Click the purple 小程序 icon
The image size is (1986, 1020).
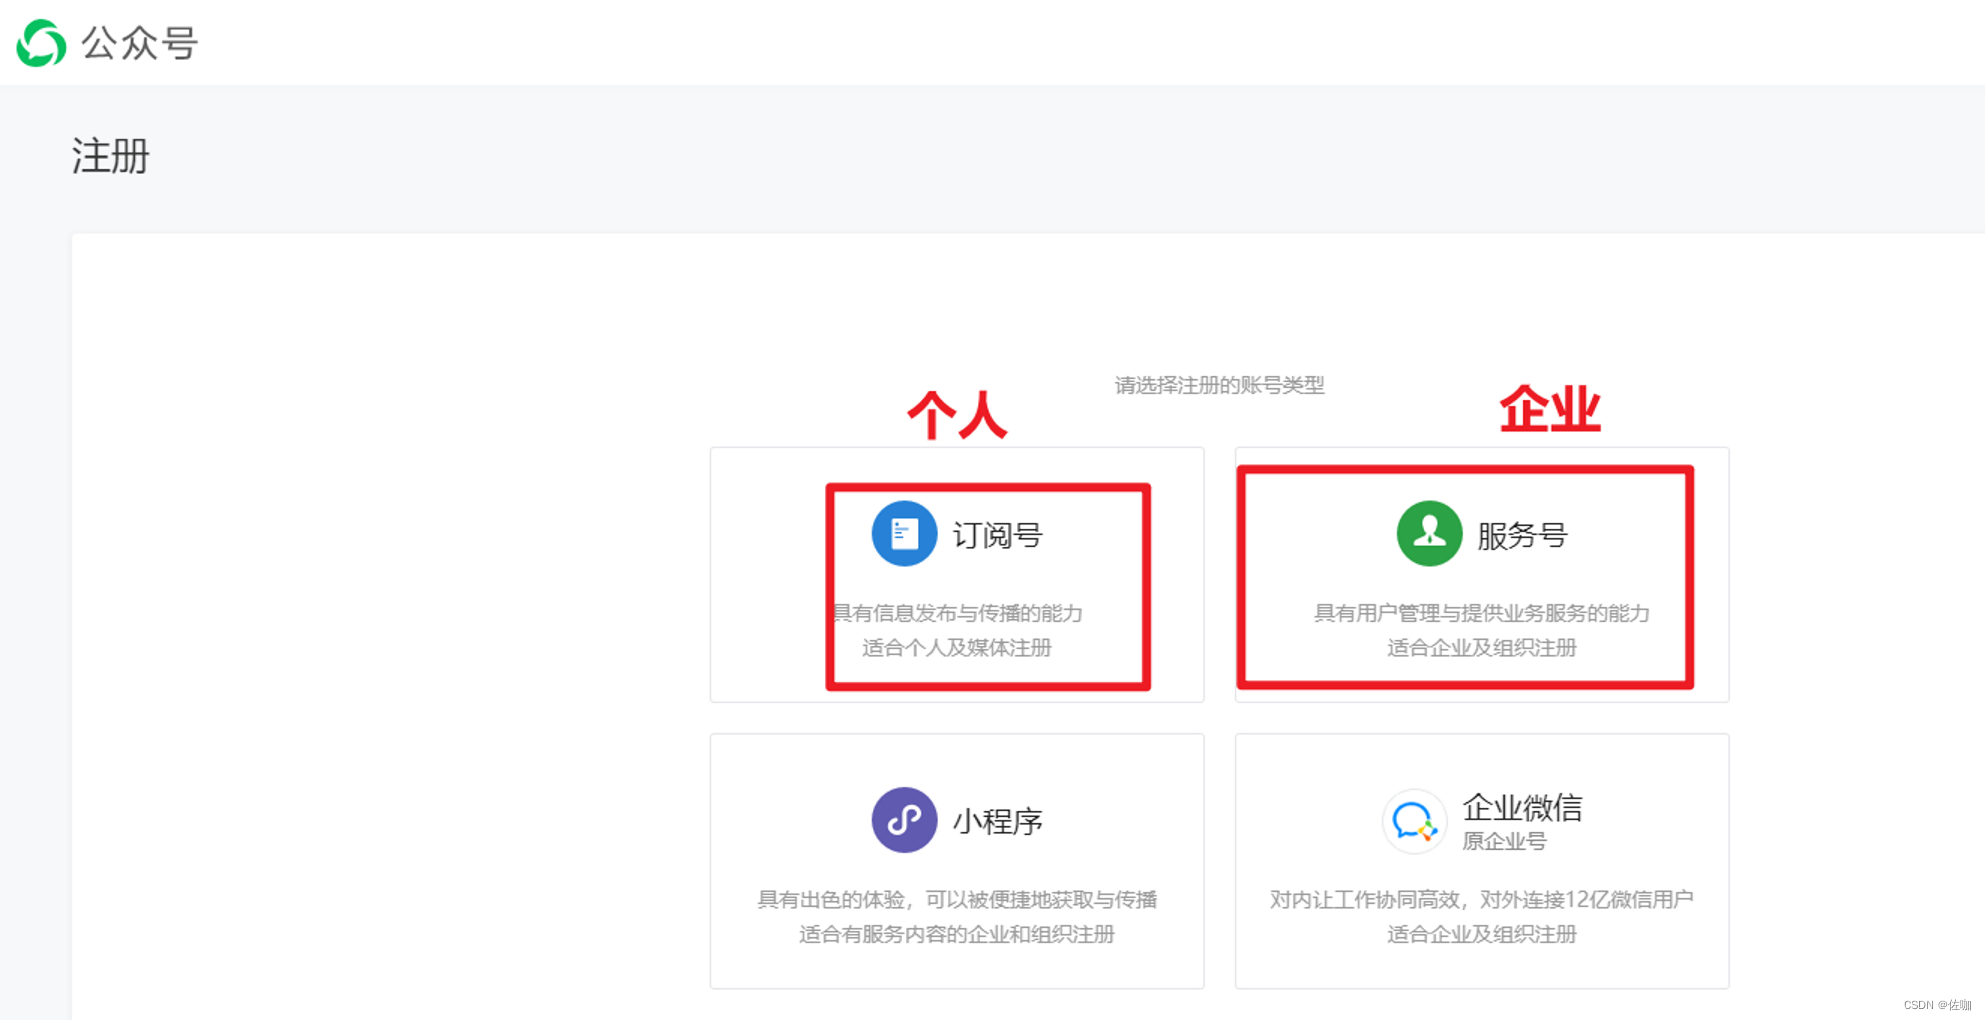(904, 820)
